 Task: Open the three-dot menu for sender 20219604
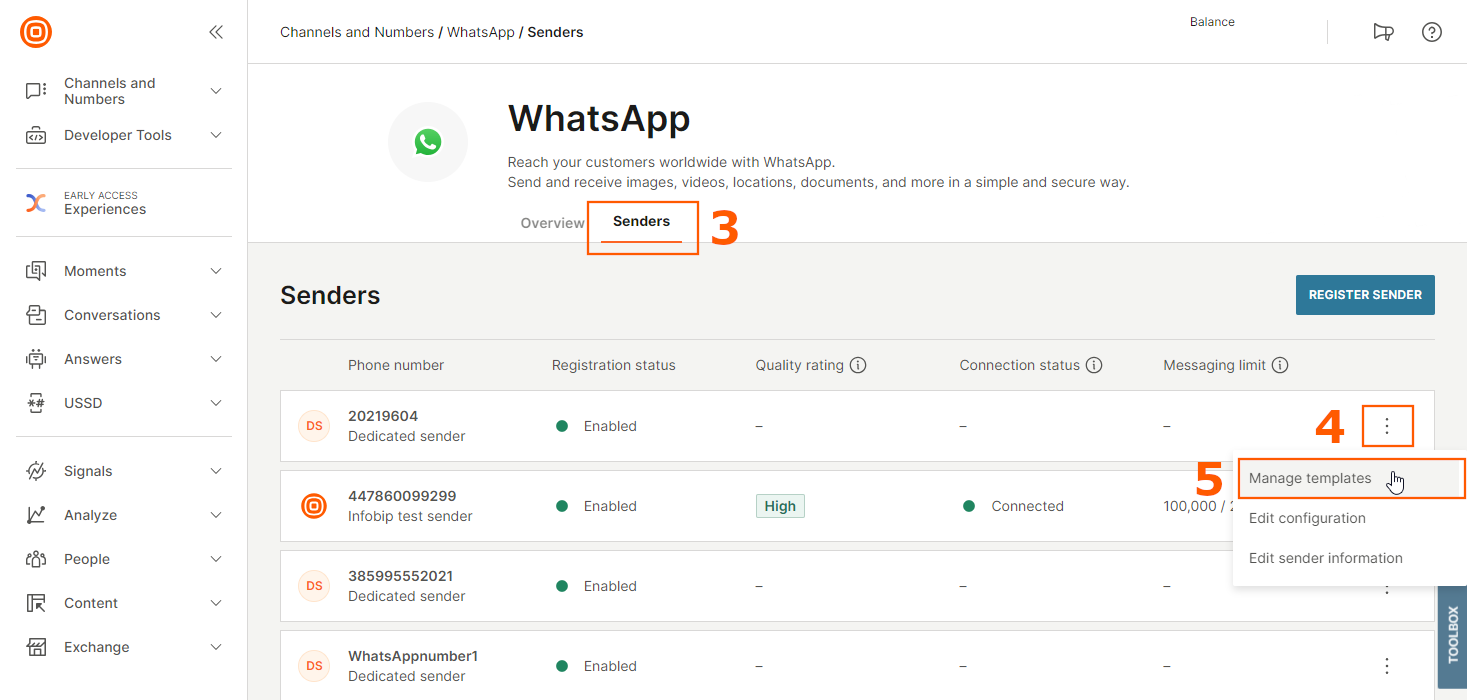click(x=1387, y=426)
